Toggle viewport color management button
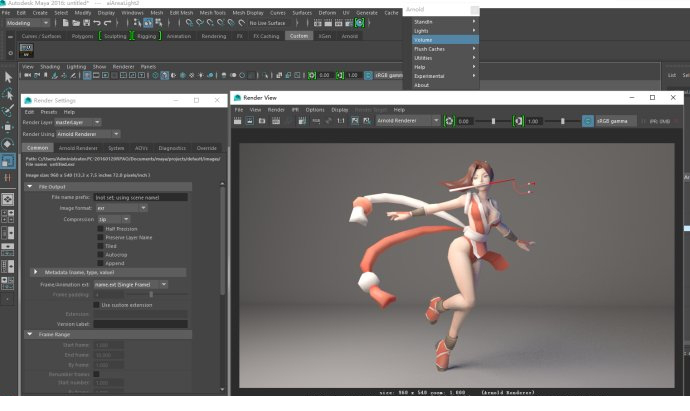 point(368,76)
